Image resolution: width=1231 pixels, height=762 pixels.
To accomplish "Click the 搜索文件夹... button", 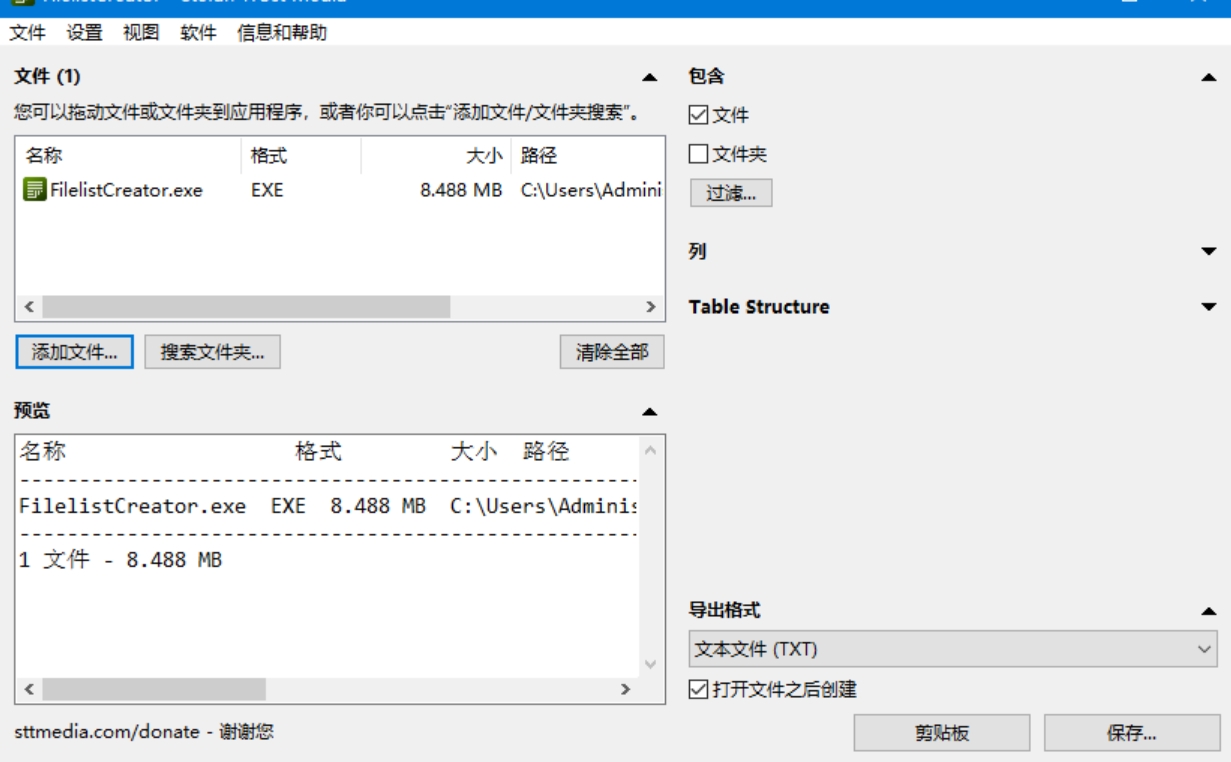I will [x=212, y=352].
